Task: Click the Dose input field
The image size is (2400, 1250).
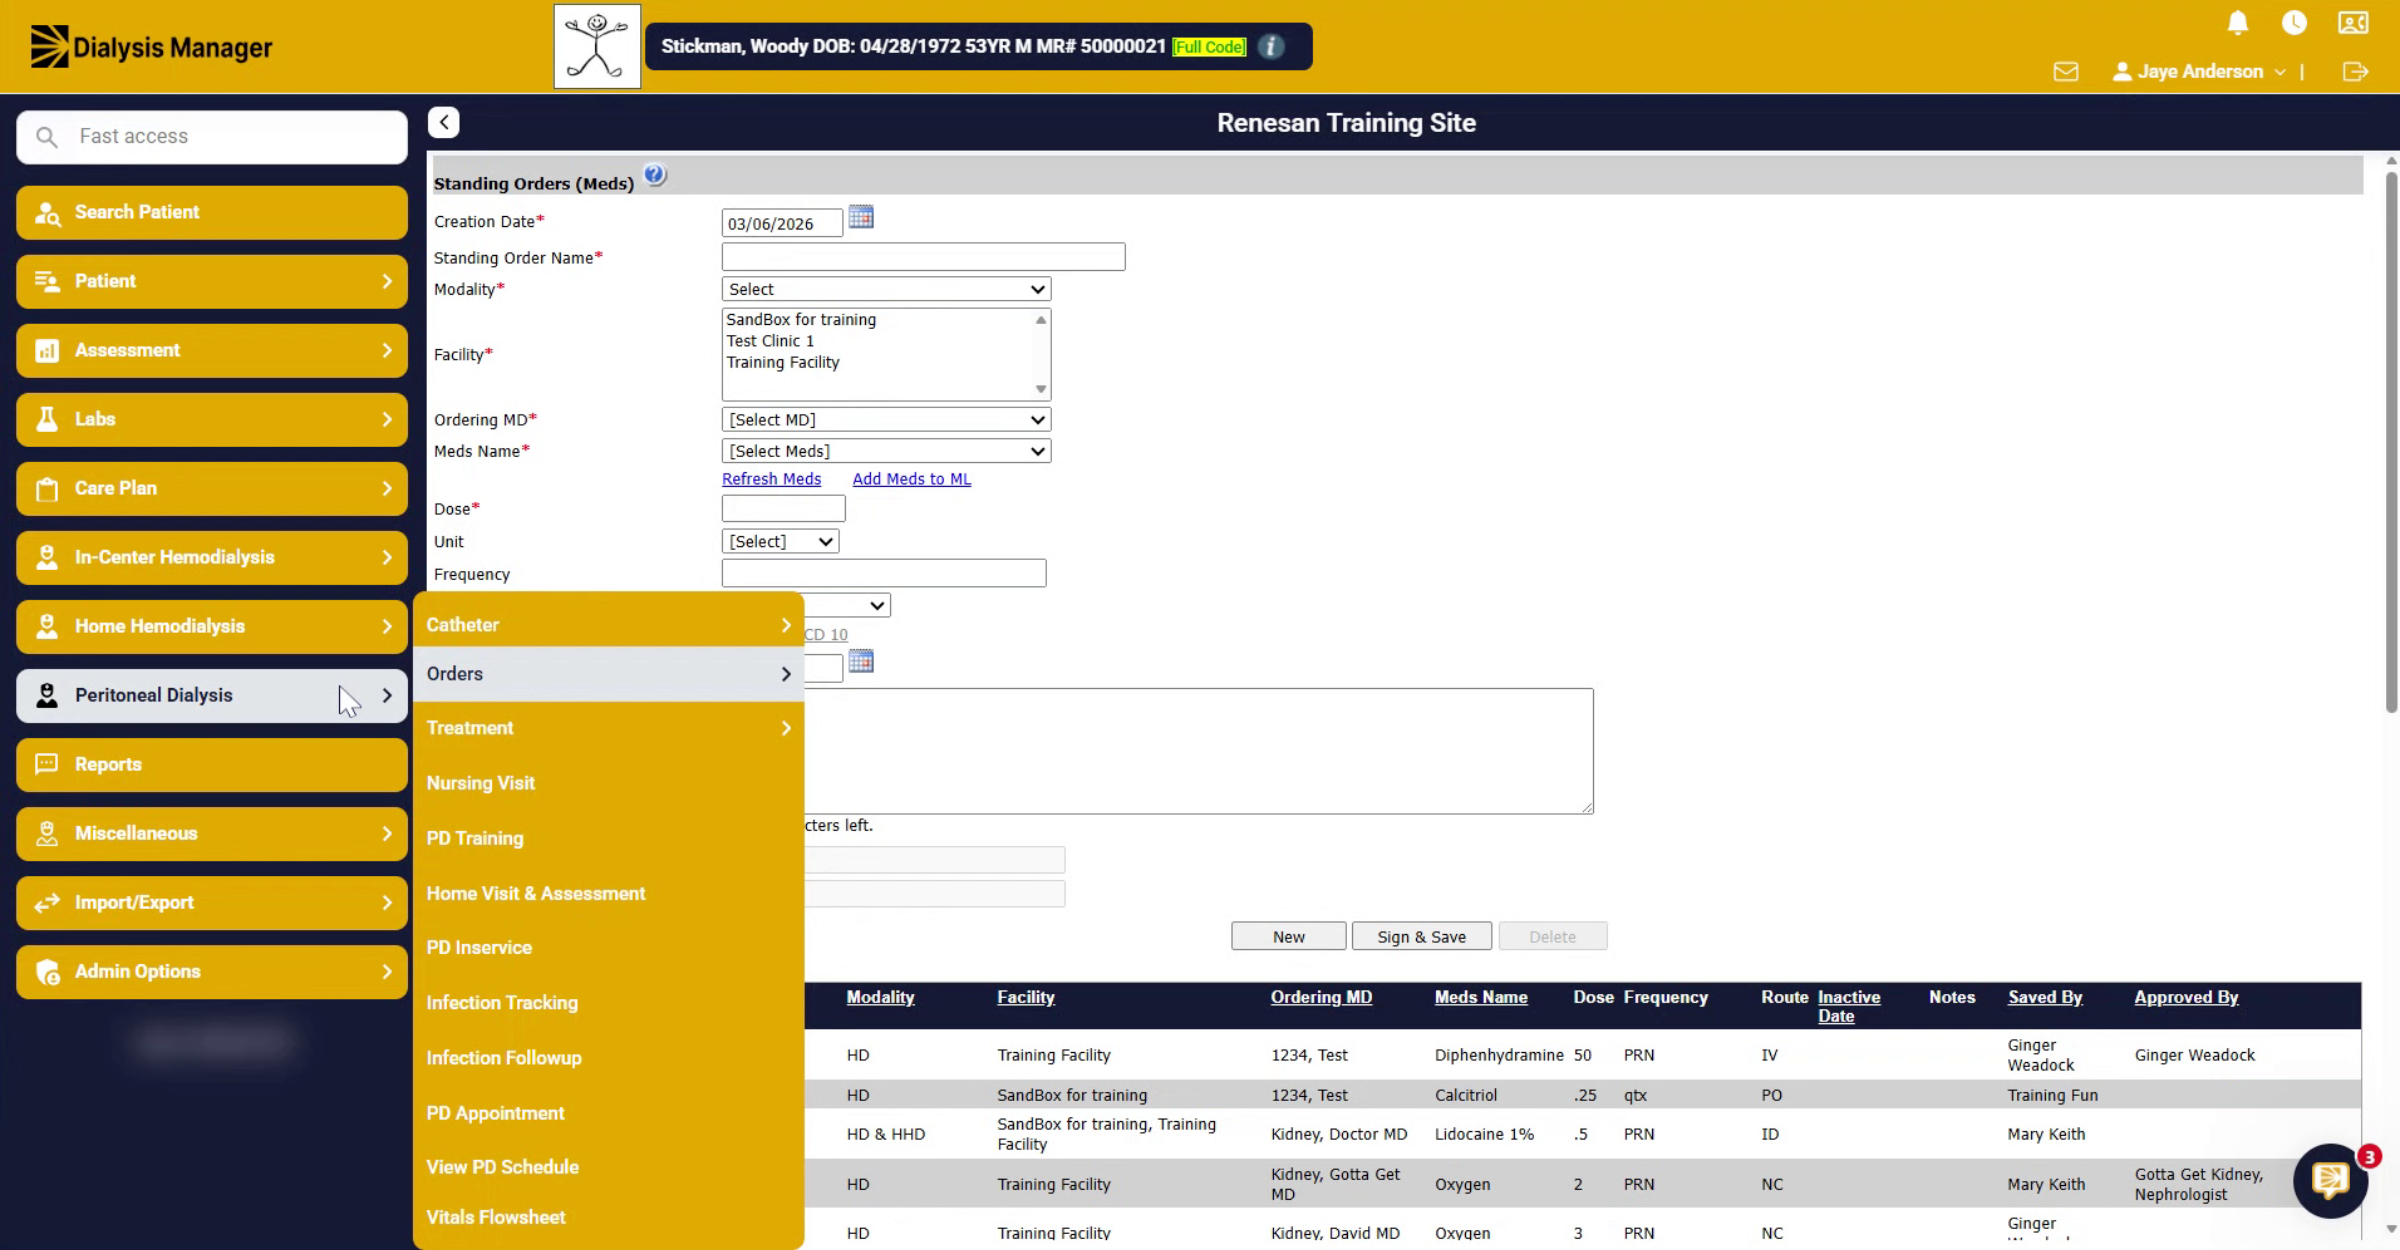Action: click(783, 508)
